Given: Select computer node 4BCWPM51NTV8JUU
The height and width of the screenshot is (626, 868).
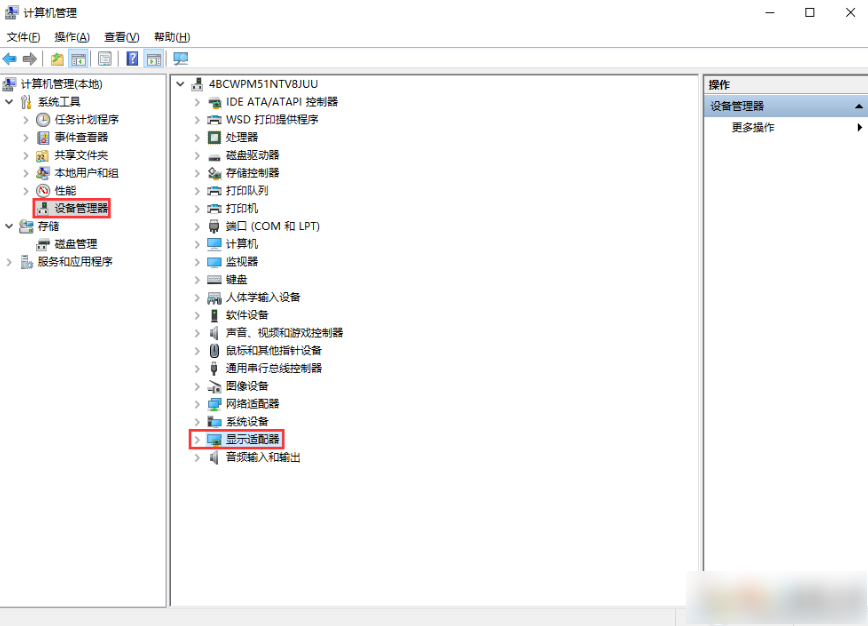Looking at the screenshot, I should point(263,84).
